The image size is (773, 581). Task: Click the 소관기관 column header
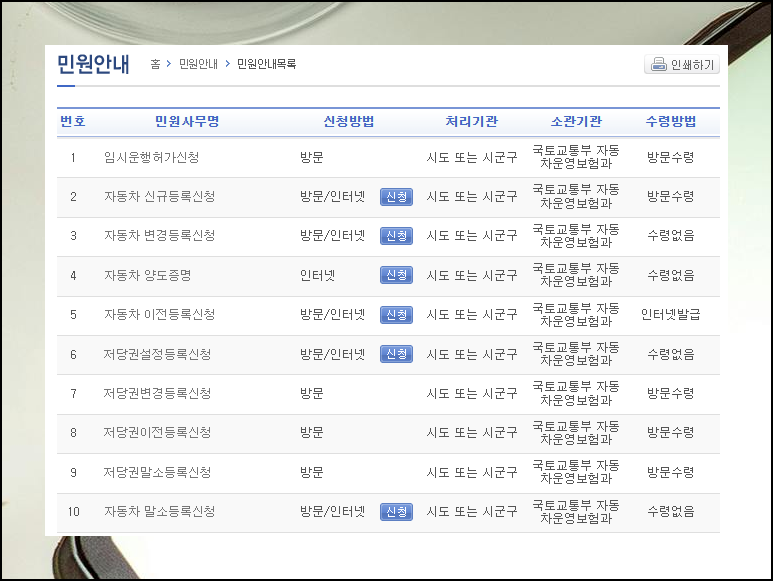(576, 121)
